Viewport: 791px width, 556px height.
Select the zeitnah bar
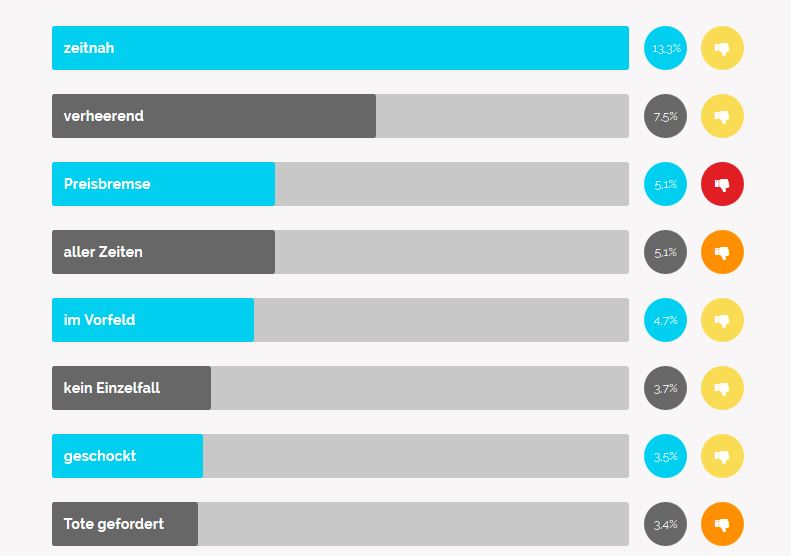click(341, 48)
